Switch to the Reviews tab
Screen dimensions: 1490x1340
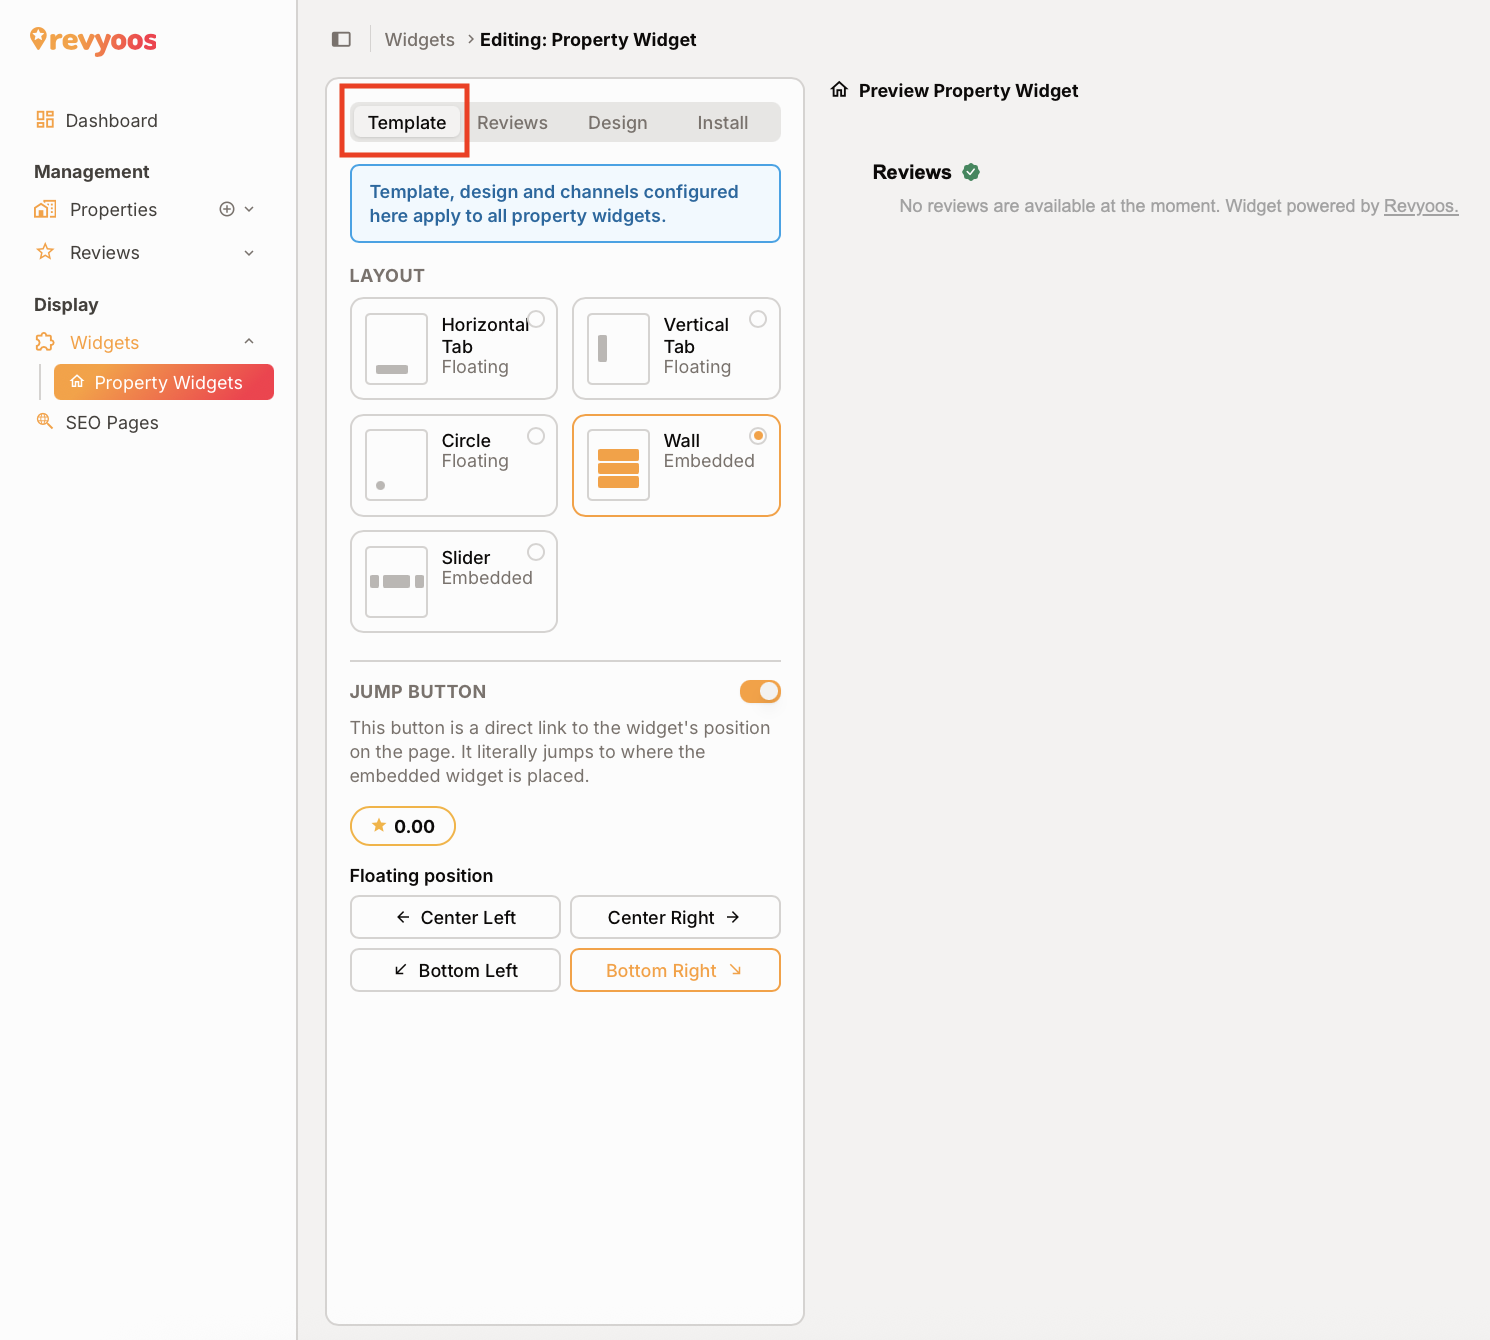pos(512,122)
